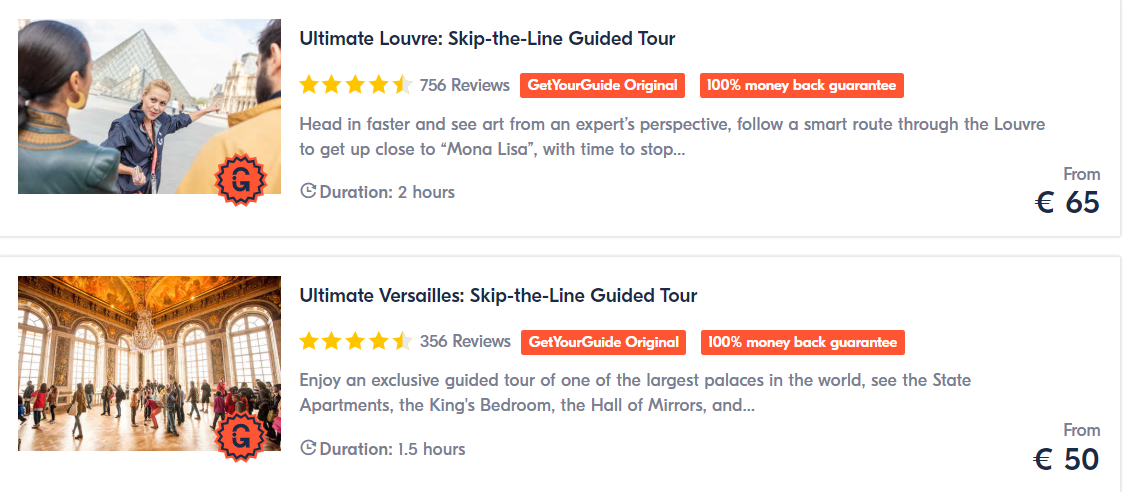Screen dimensions: 1123x492
Task: Click the GetYourGuide badge on Versailles photo
Action: pyautogui.click(x=241, y=437)
